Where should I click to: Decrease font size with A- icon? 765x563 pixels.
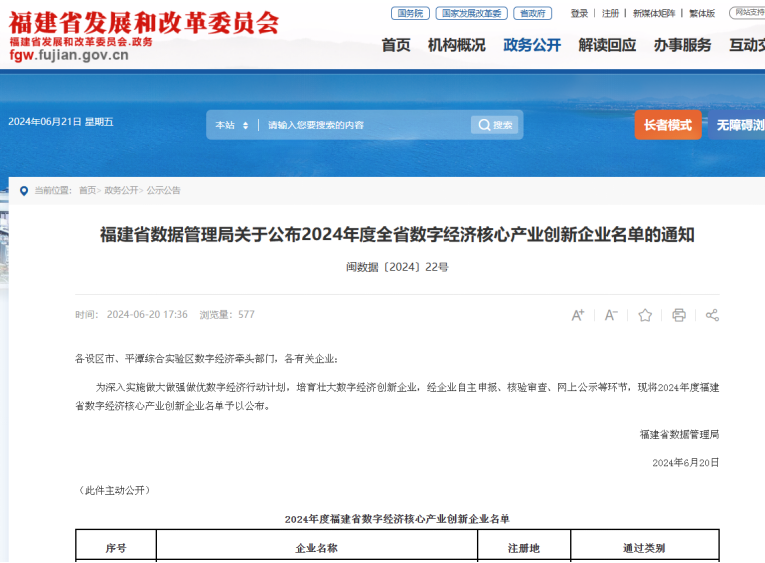pyautogui.click(x=611, y=315)
